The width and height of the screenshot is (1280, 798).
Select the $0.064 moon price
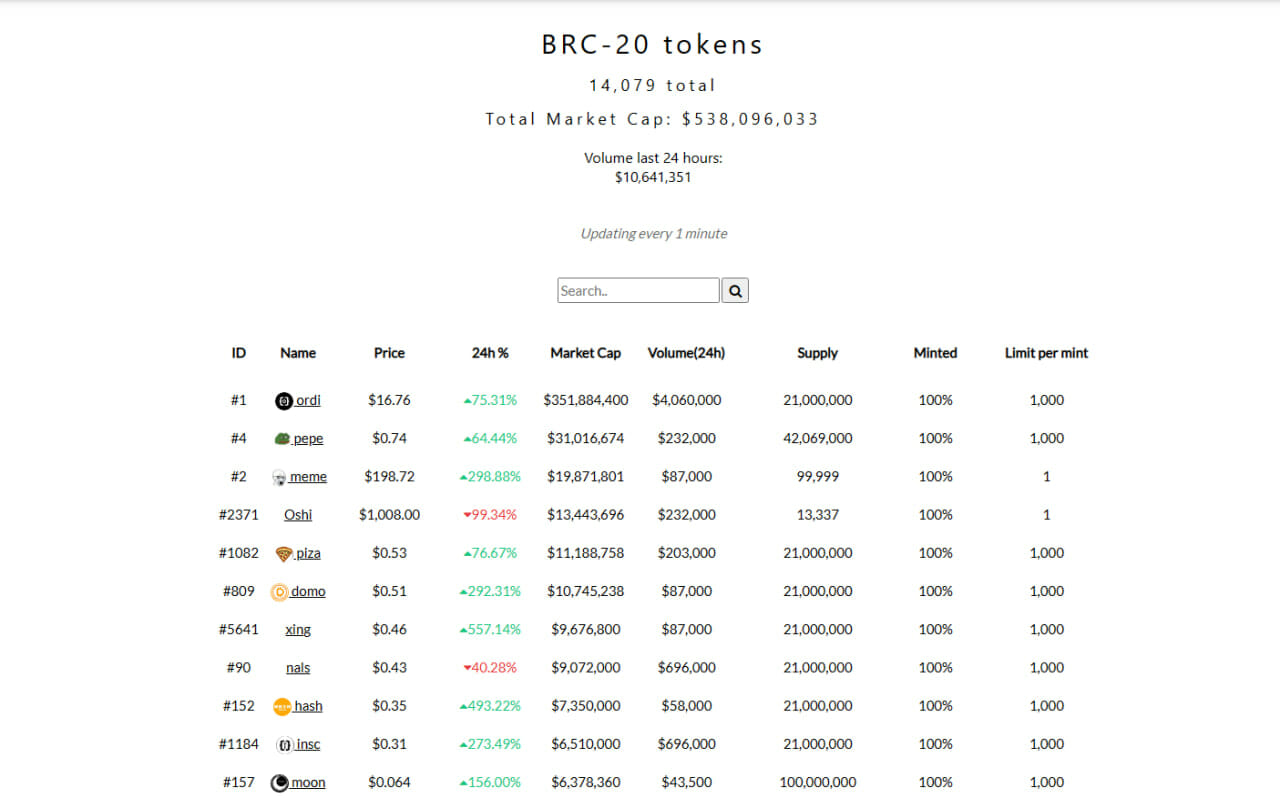[389, 782]
